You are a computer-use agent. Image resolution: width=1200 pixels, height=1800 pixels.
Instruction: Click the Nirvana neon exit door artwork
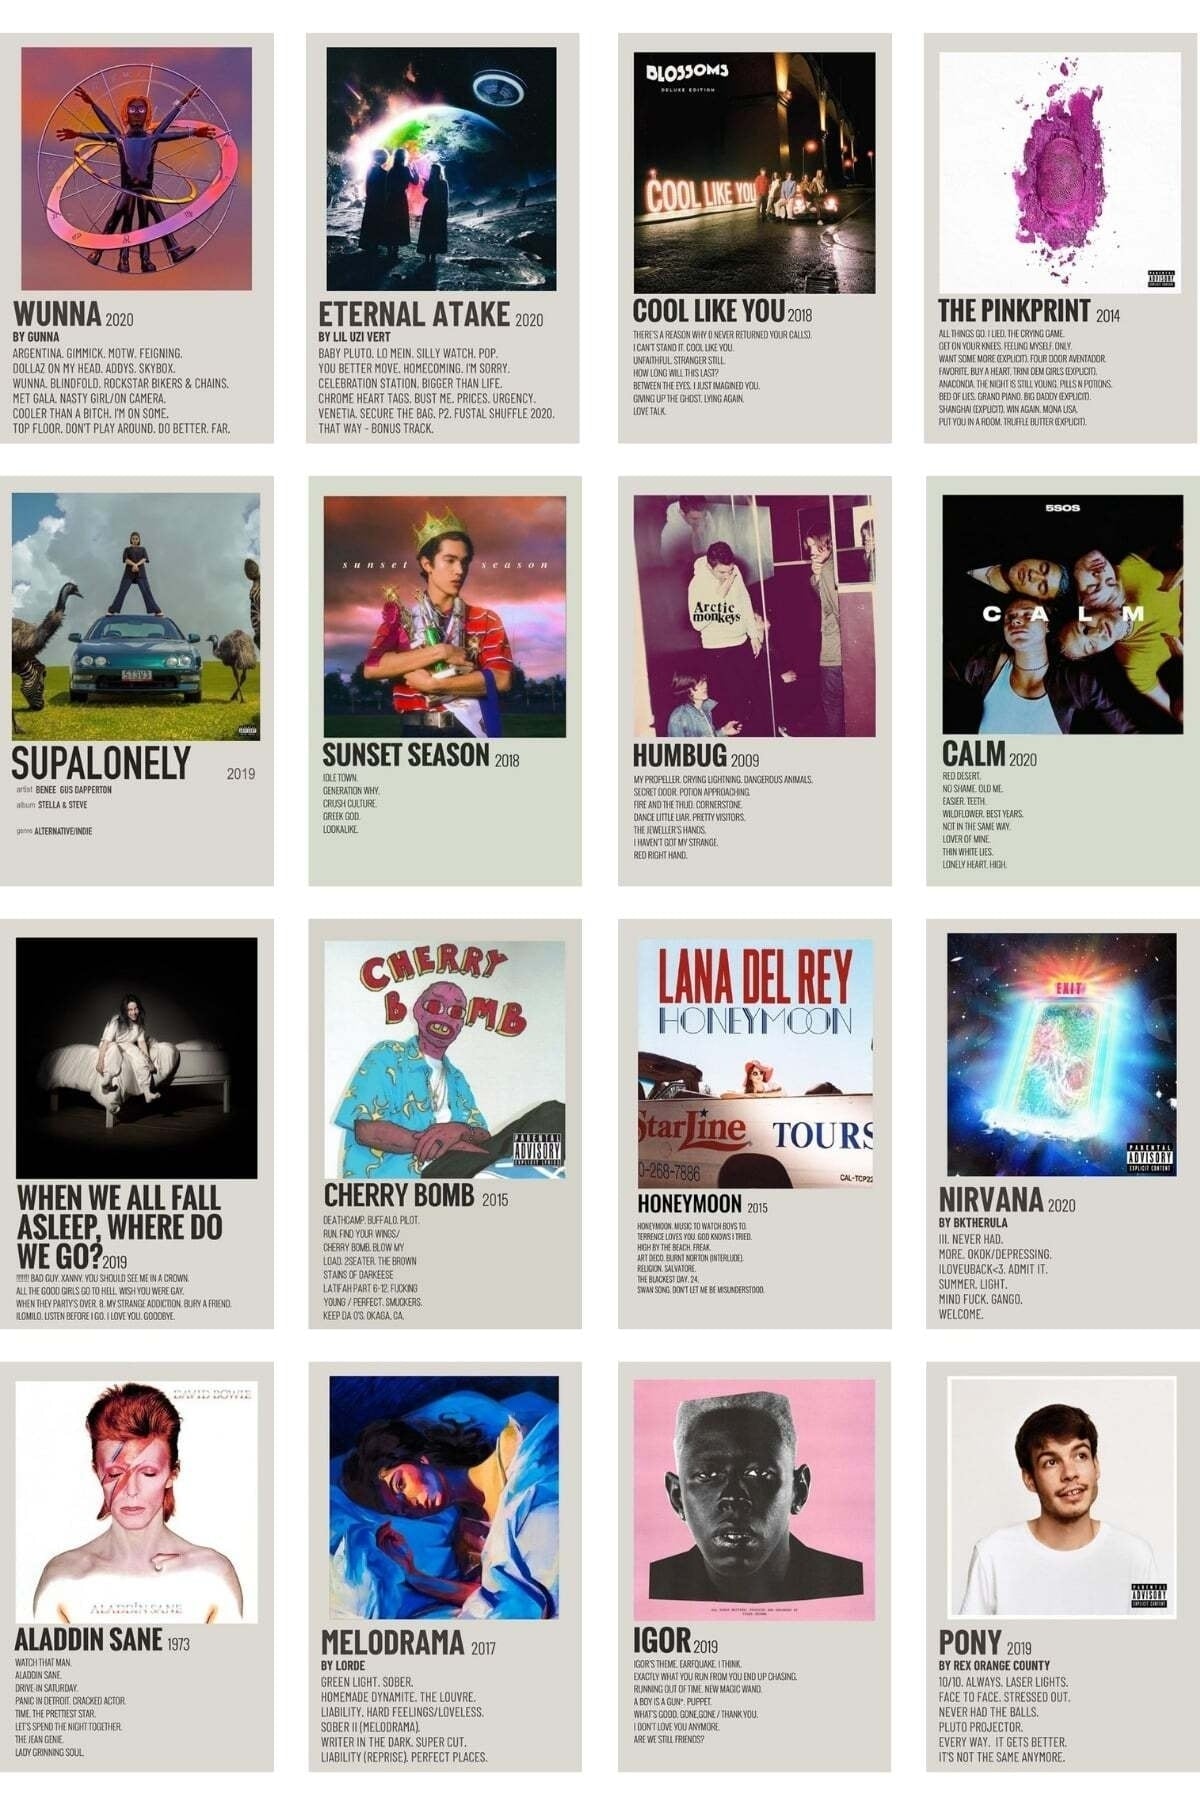click(x=1062, y=1055)
